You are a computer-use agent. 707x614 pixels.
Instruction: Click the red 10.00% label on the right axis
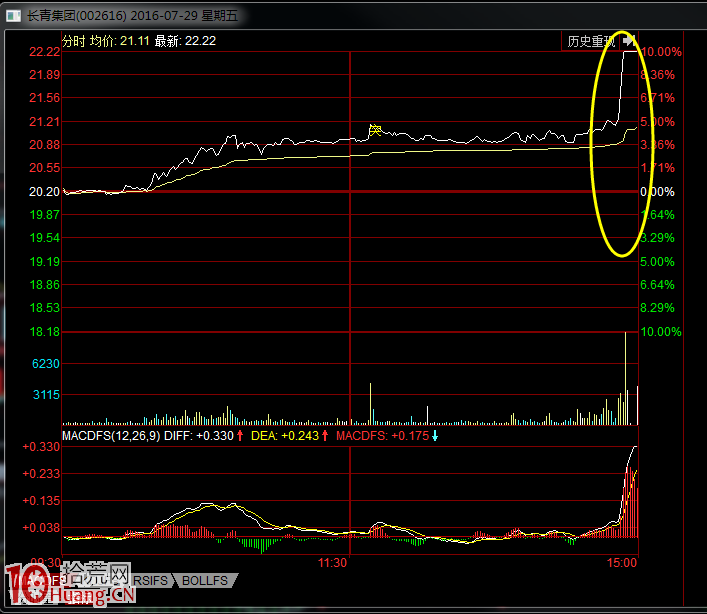tap(661, 52)
